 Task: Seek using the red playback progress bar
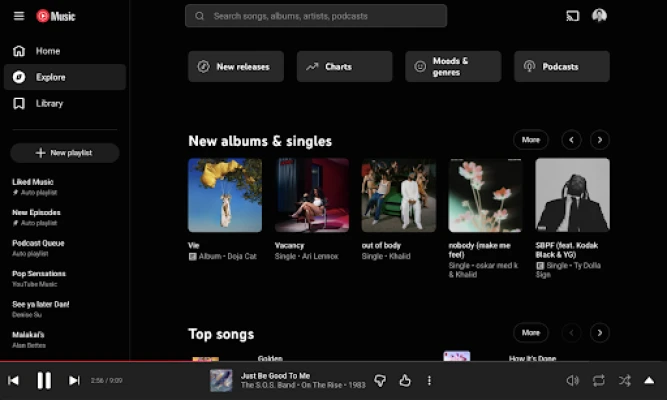point(60,361)
